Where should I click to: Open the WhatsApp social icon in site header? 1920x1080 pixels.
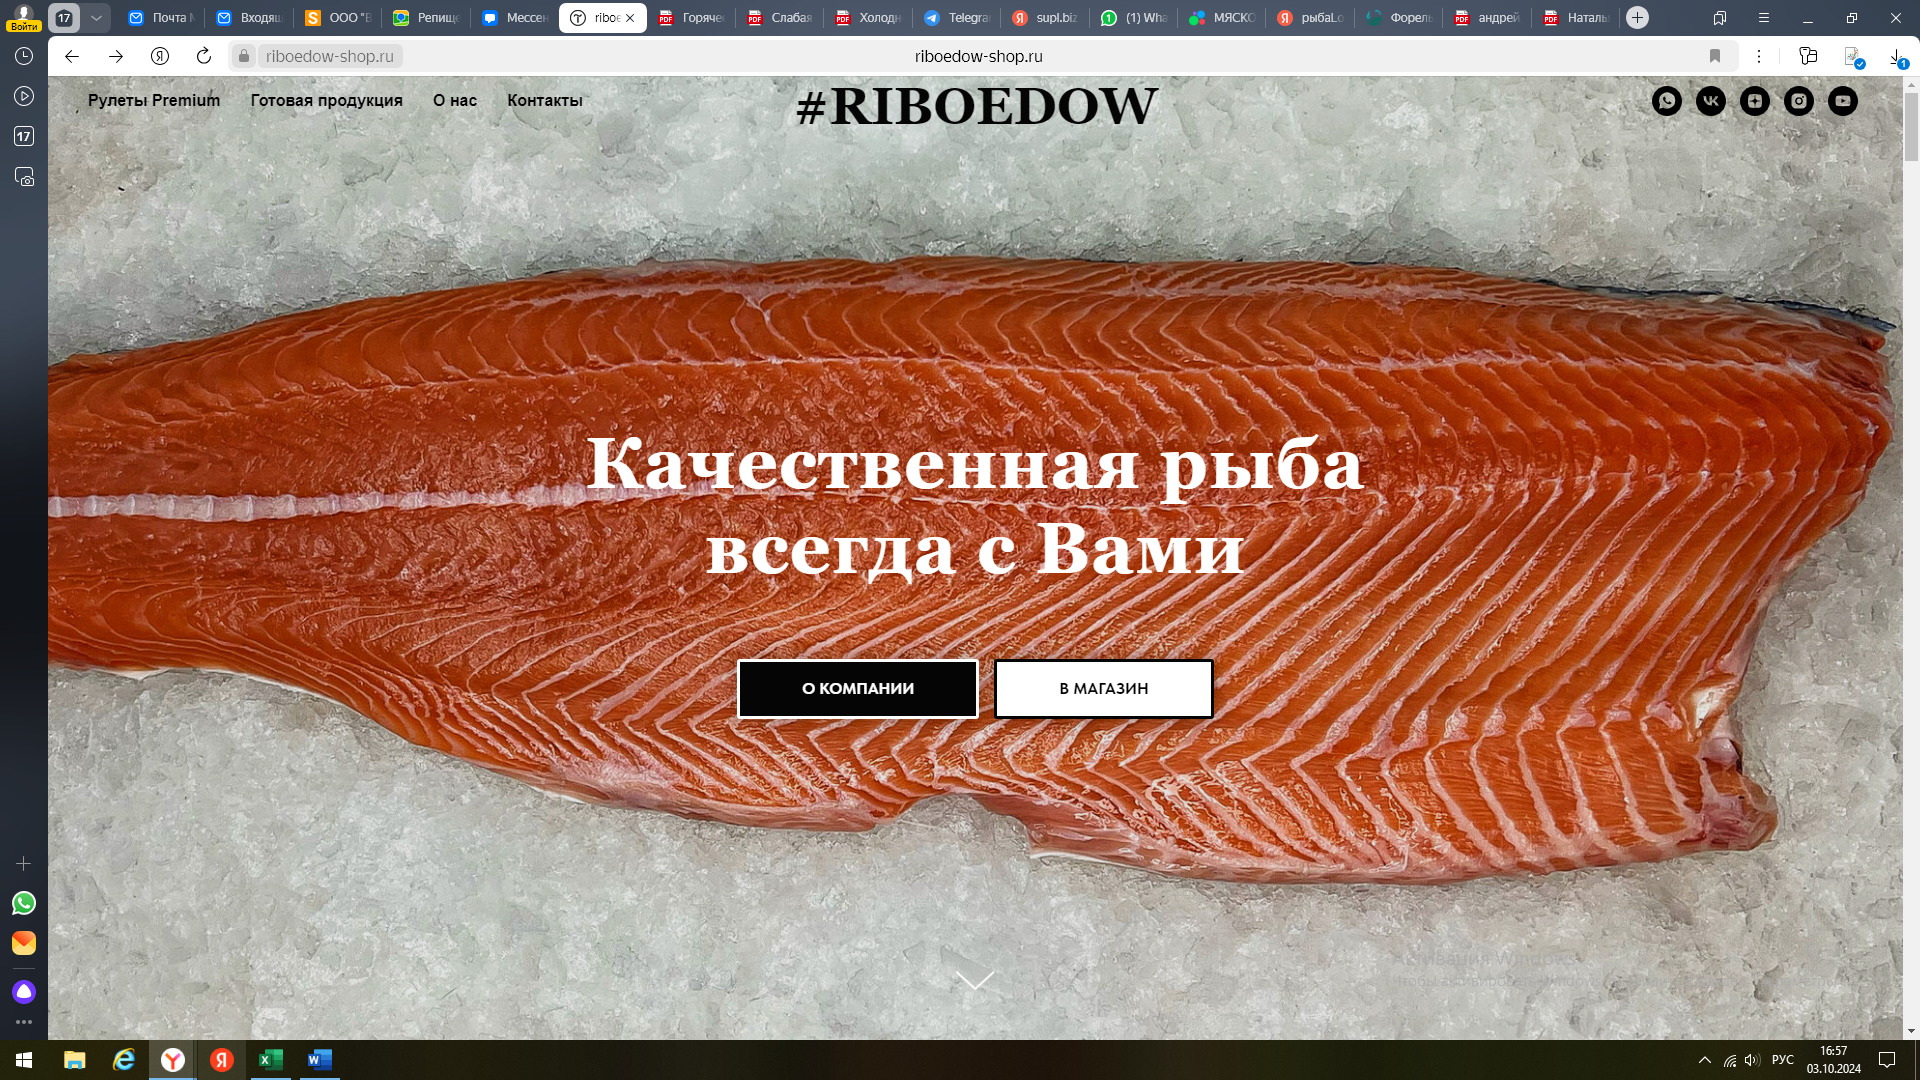[x=1667, y=101]
